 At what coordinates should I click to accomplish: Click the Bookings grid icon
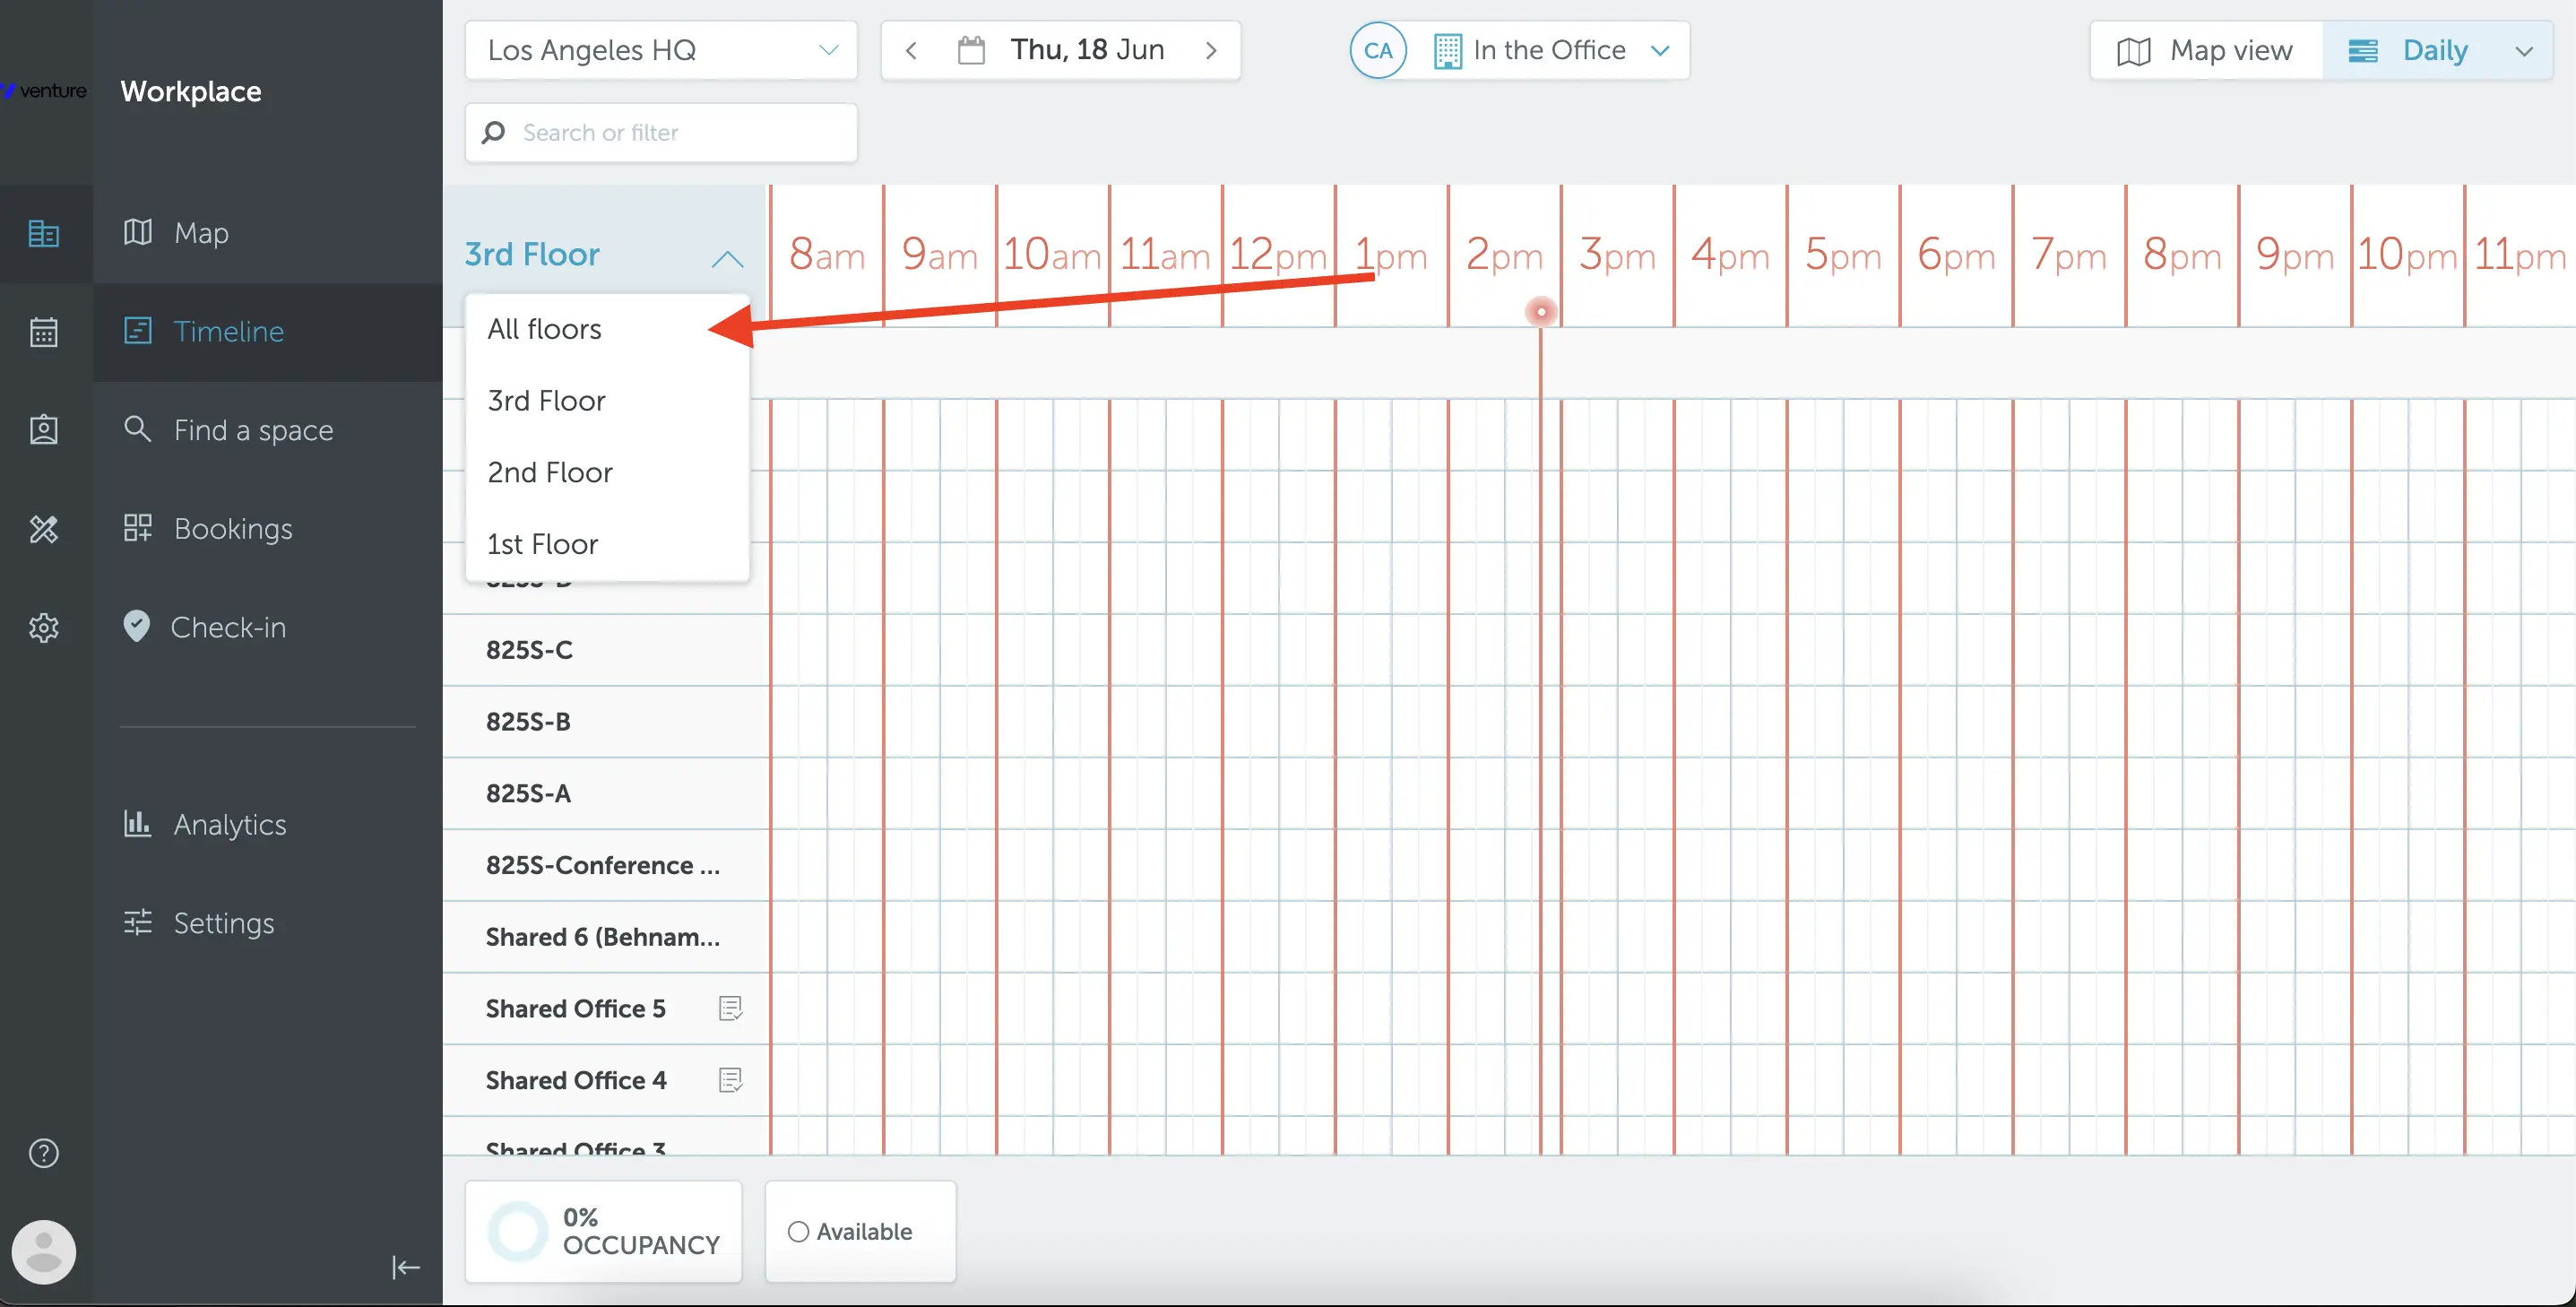pyautogui.click(x=138, y=528)
